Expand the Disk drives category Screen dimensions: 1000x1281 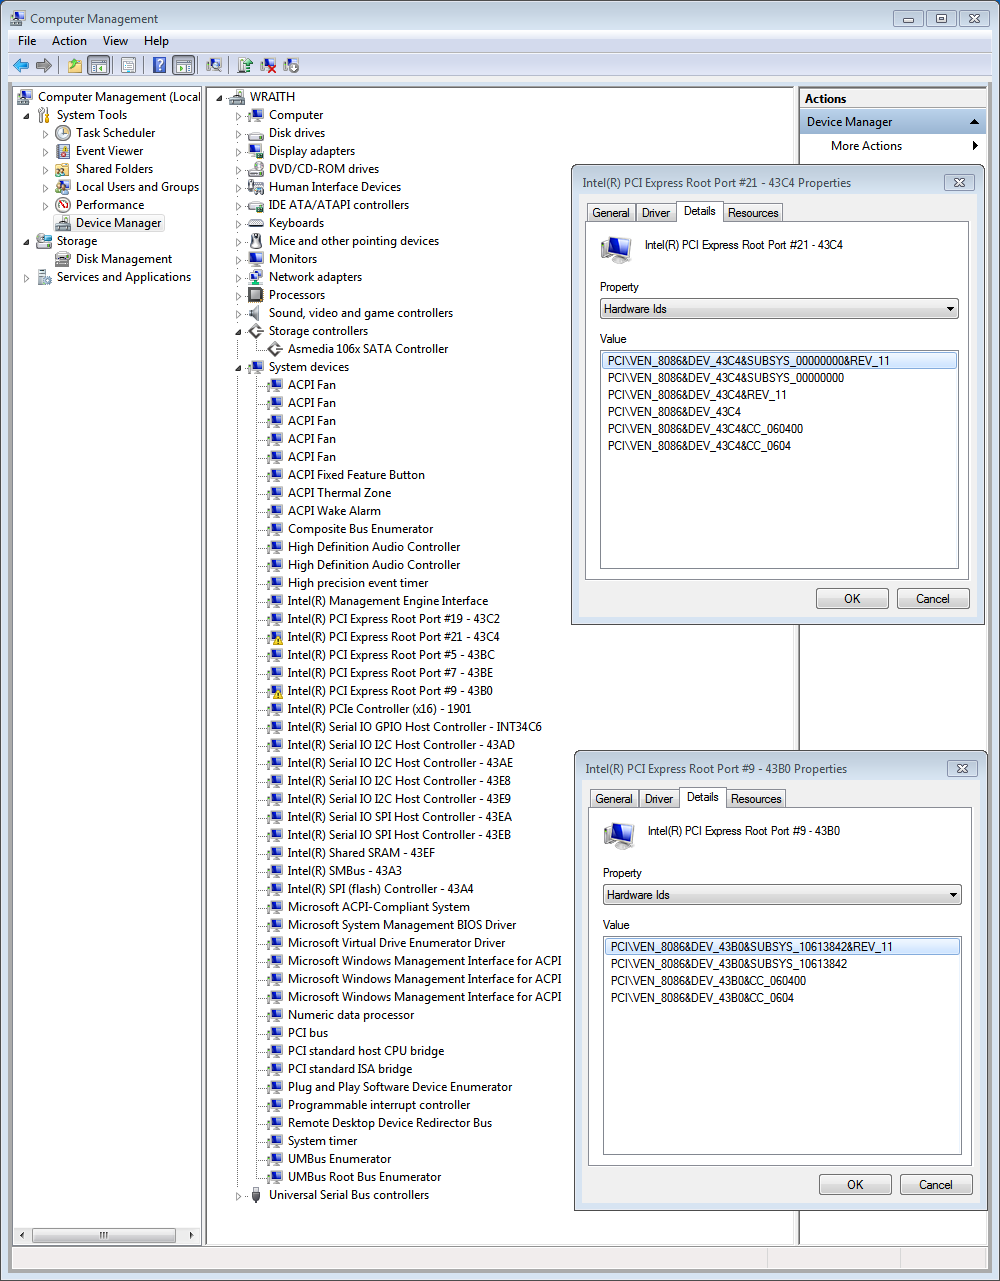pyautogui.click(x=239, y=134)
